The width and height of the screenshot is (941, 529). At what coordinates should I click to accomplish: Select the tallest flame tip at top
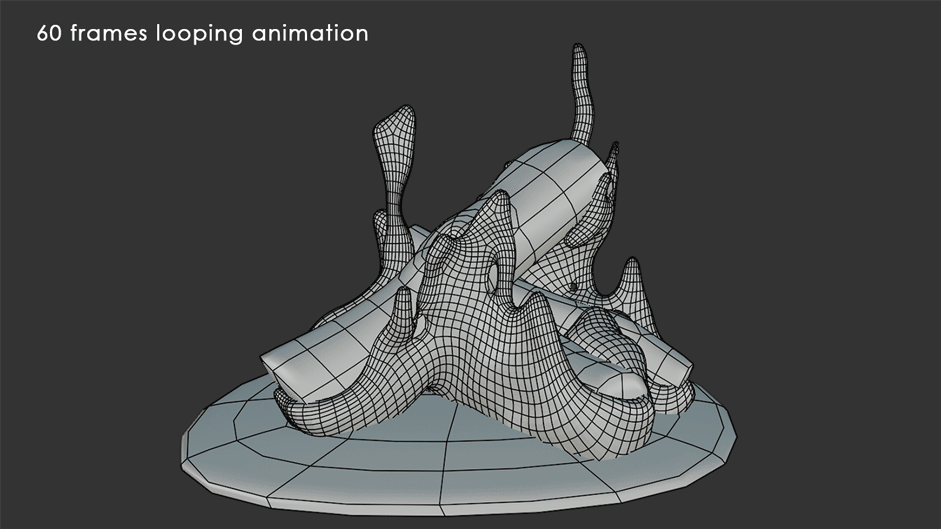579,55
